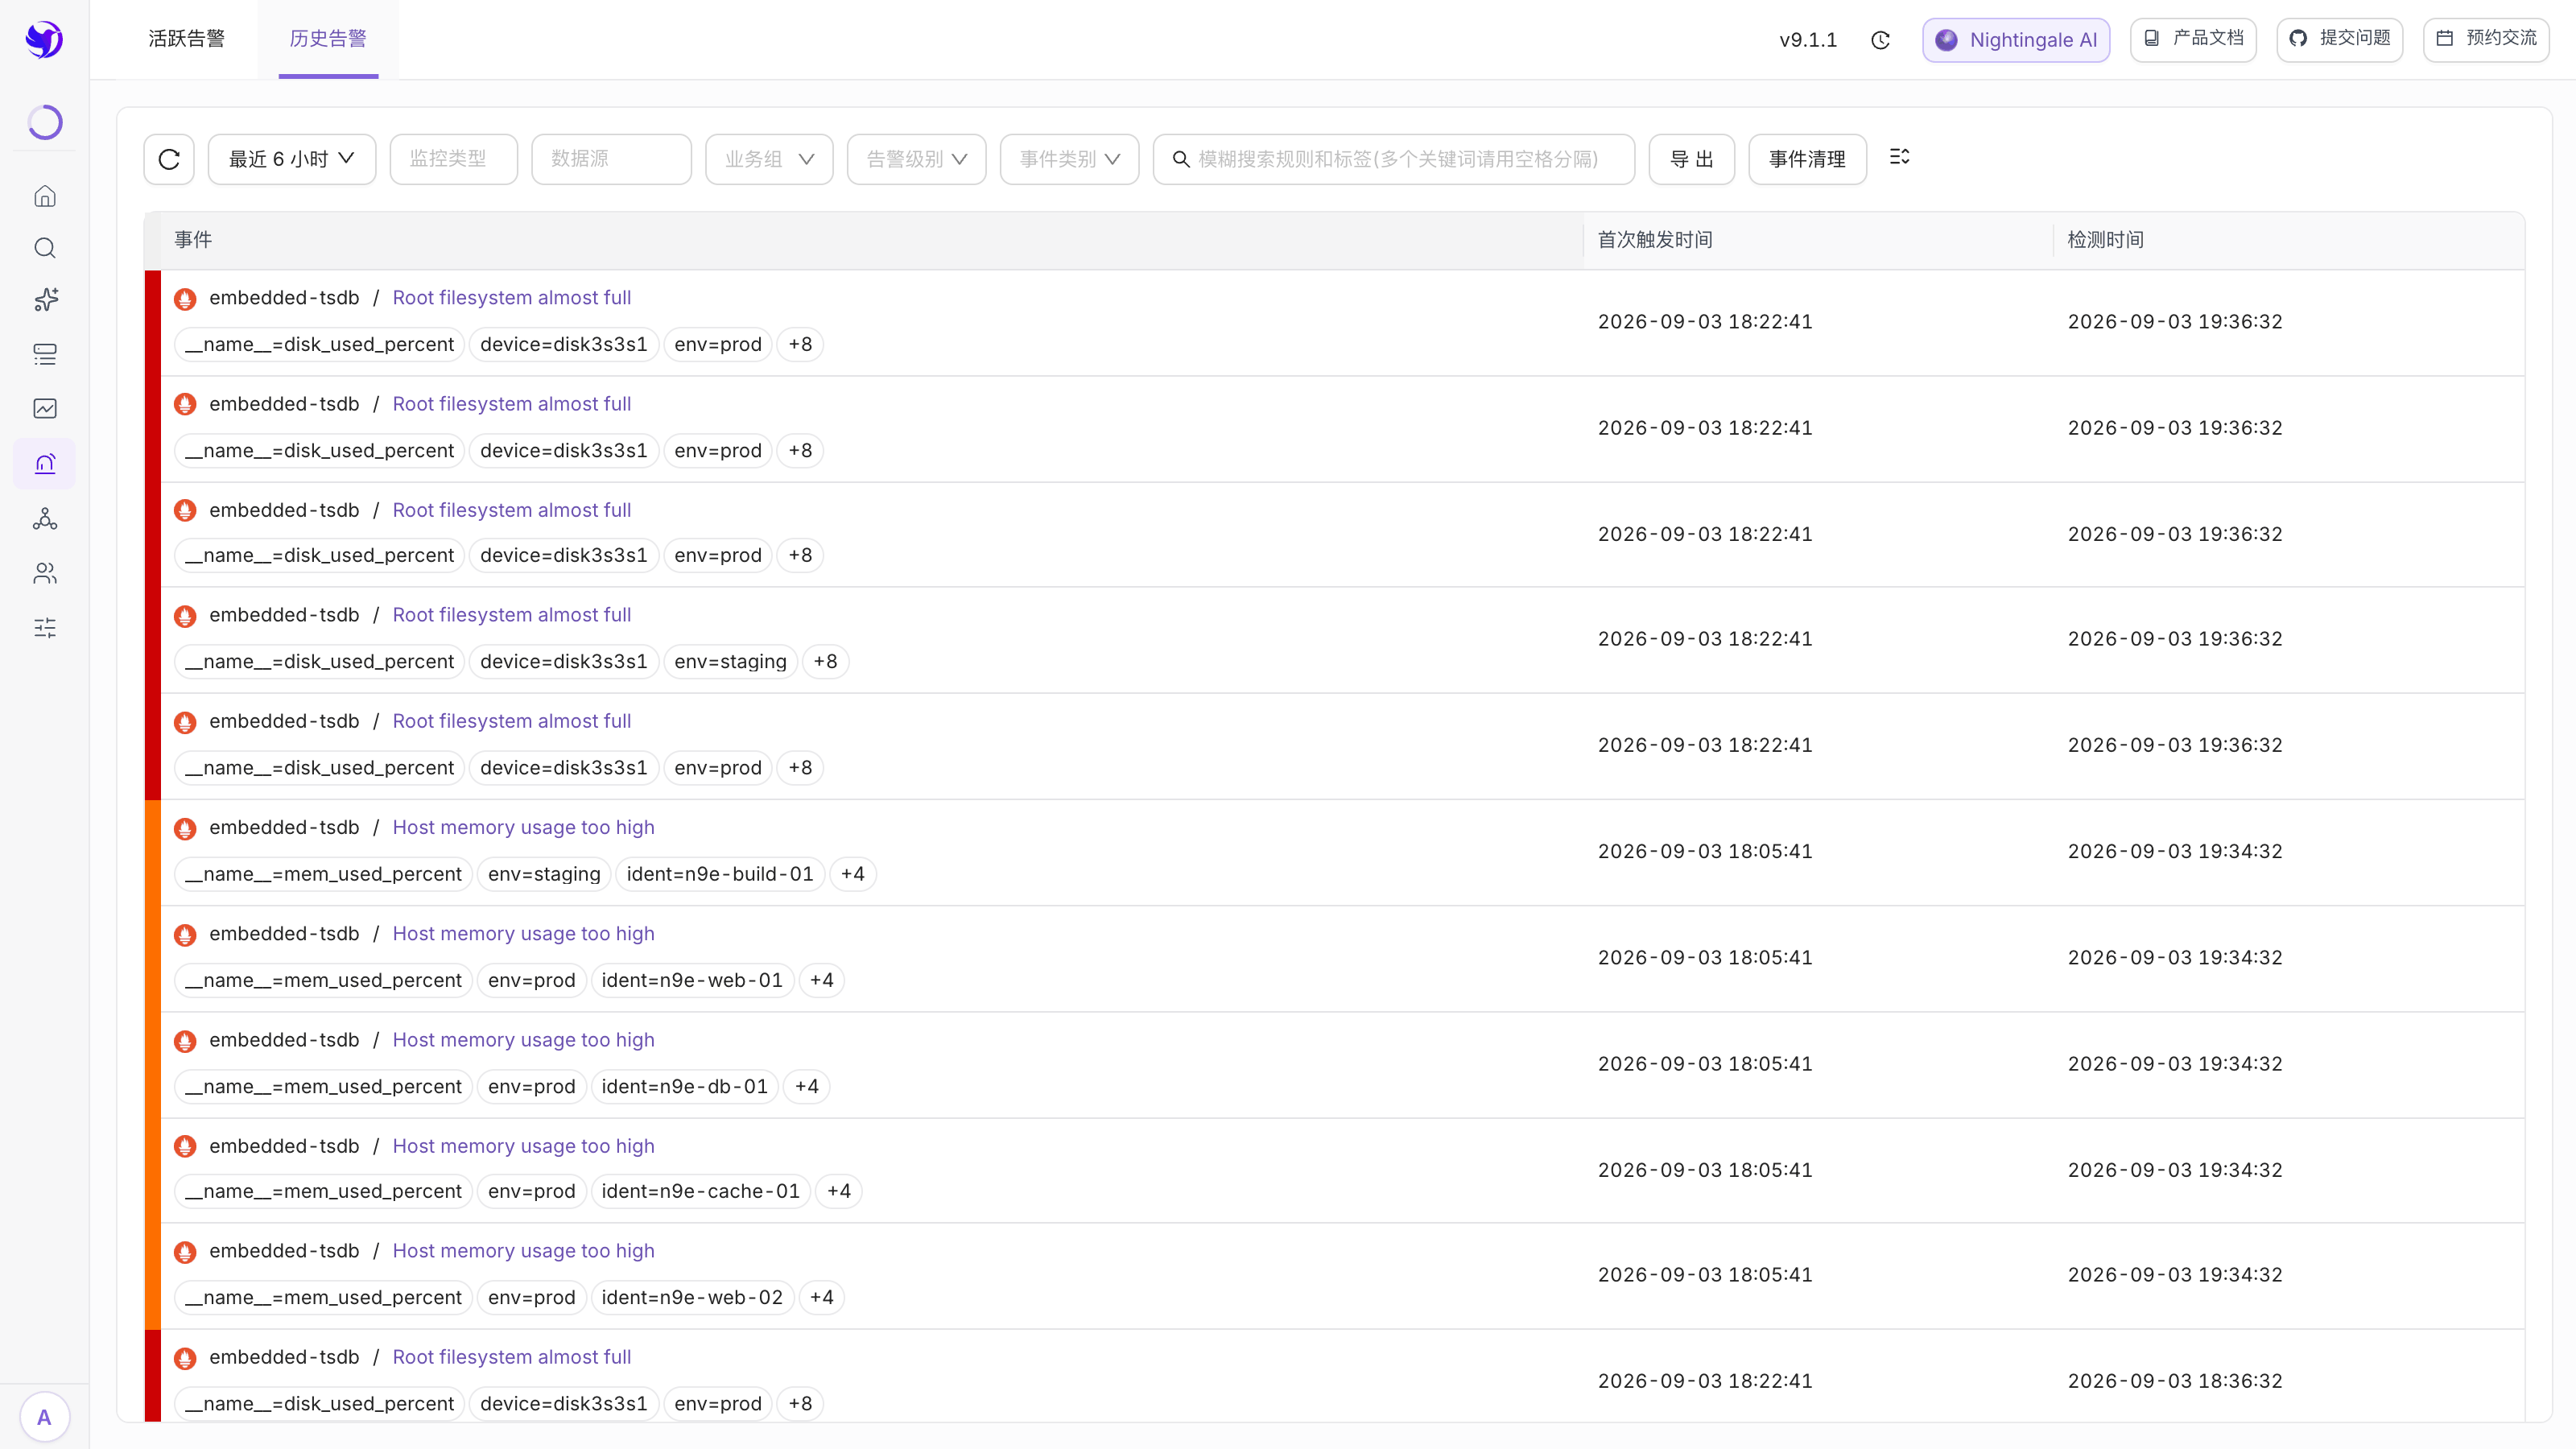Click the ident=n9e-cache-01 tag
The height and width of the screenshot is (1449, 2576).
pyautogui.click(x=700, y=1192)
